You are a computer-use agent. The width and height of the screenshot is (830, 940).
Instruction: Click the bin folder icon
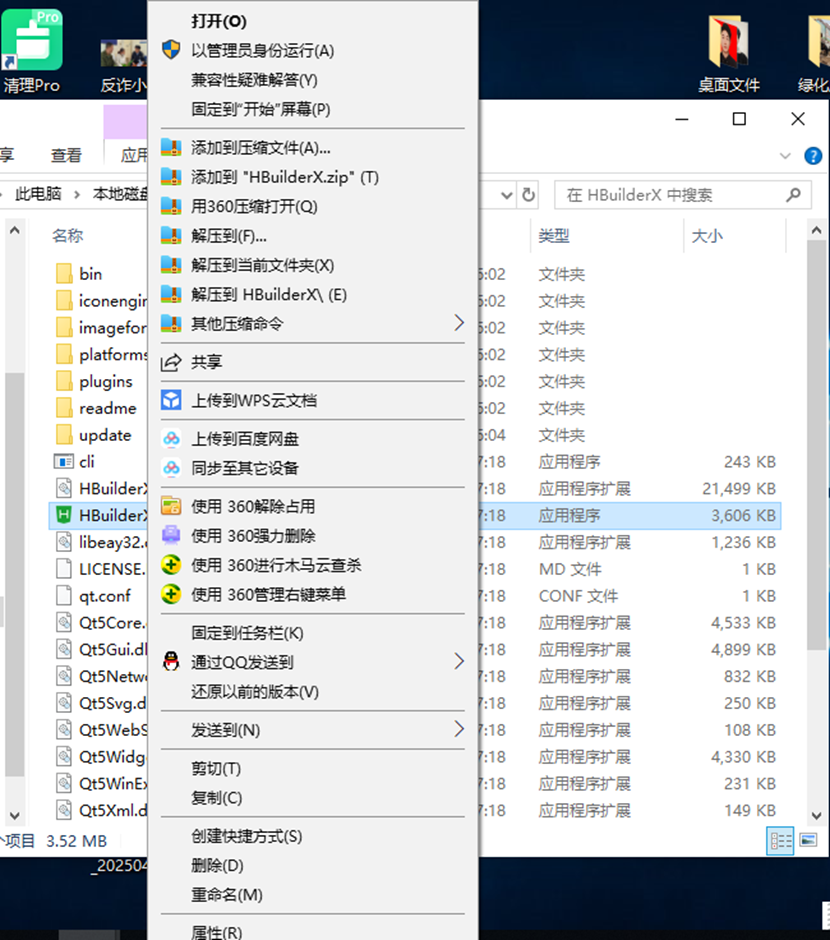point(64,274)
